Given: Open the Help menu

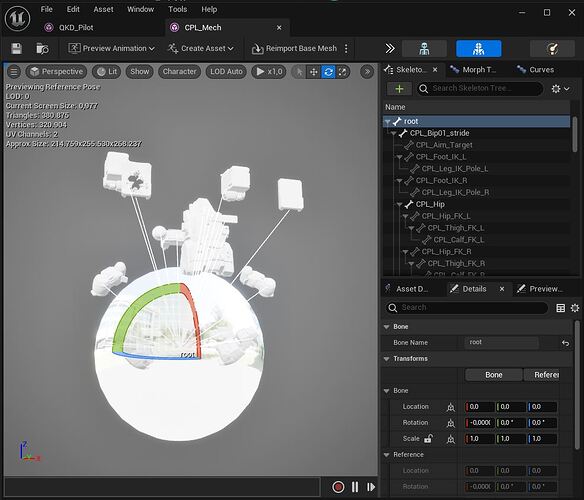Looking at the screenshot, I should 209,9.
